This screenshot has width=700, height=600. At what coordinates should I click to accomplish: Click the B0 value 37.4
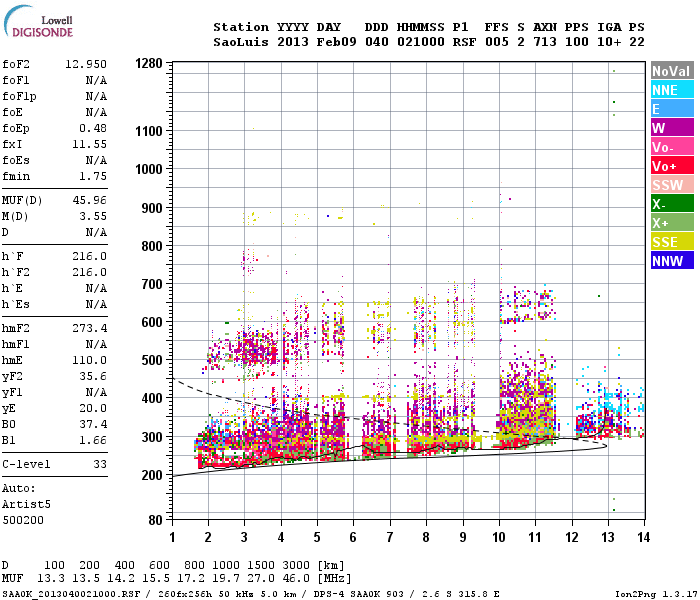[93, 424]
